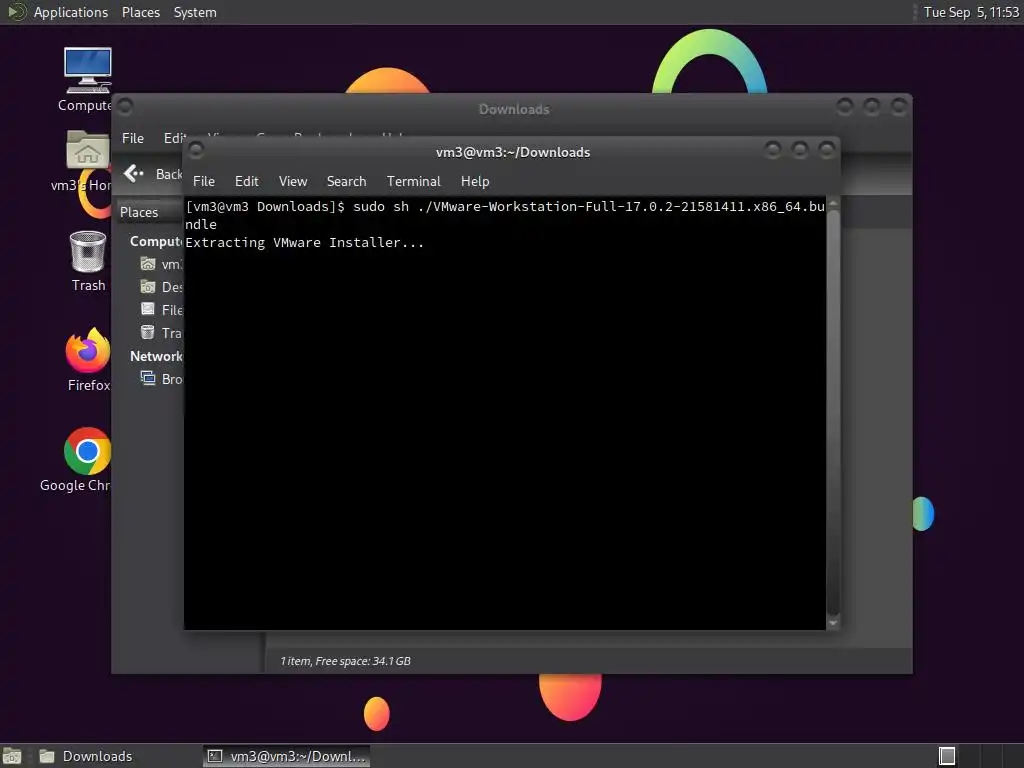This screenshot has height=768, width=1024.
Task: Open the Applications menu in top panel
Action: coord(71,12)
